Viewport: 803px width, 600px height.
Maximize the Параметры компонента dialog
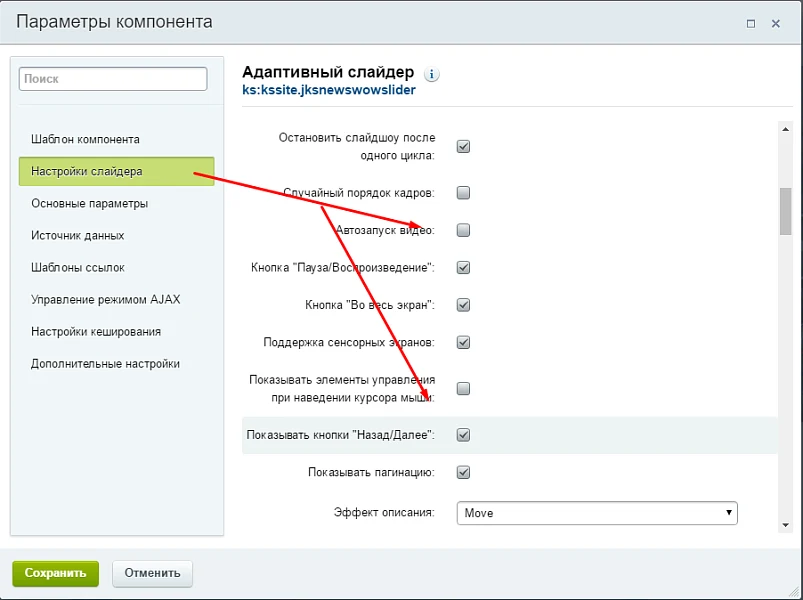[x=751, y=24]
